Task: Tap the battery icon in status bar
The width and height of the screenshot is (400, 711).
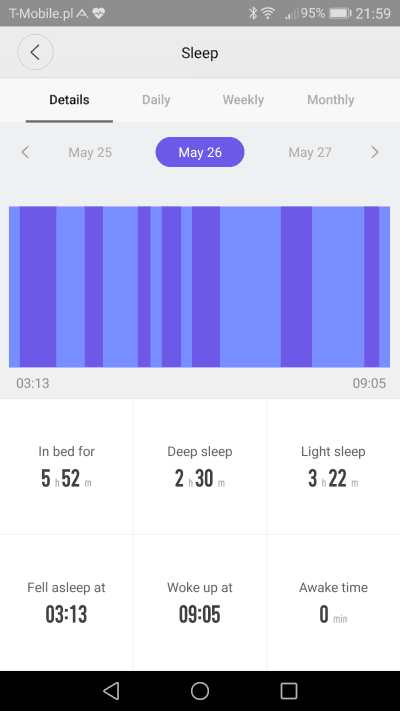Action: point(340,14)
